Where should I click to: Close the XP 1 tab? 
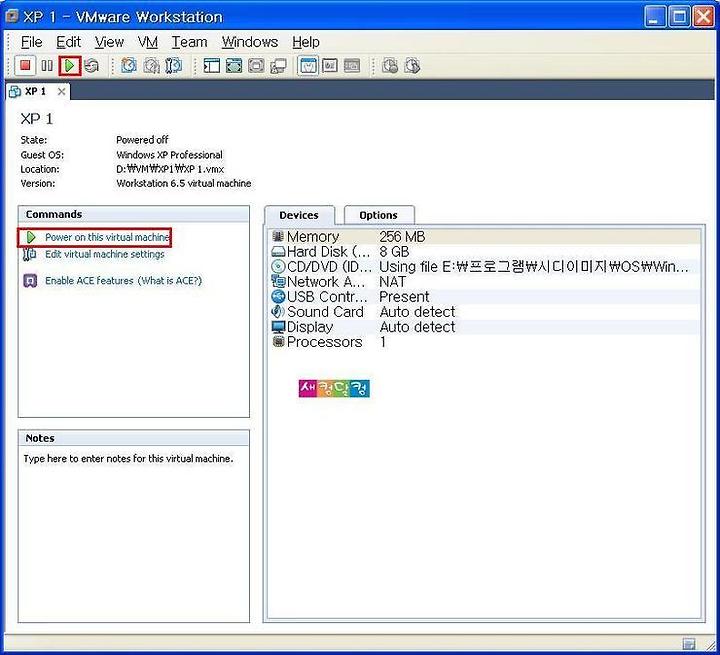point(61,92)
